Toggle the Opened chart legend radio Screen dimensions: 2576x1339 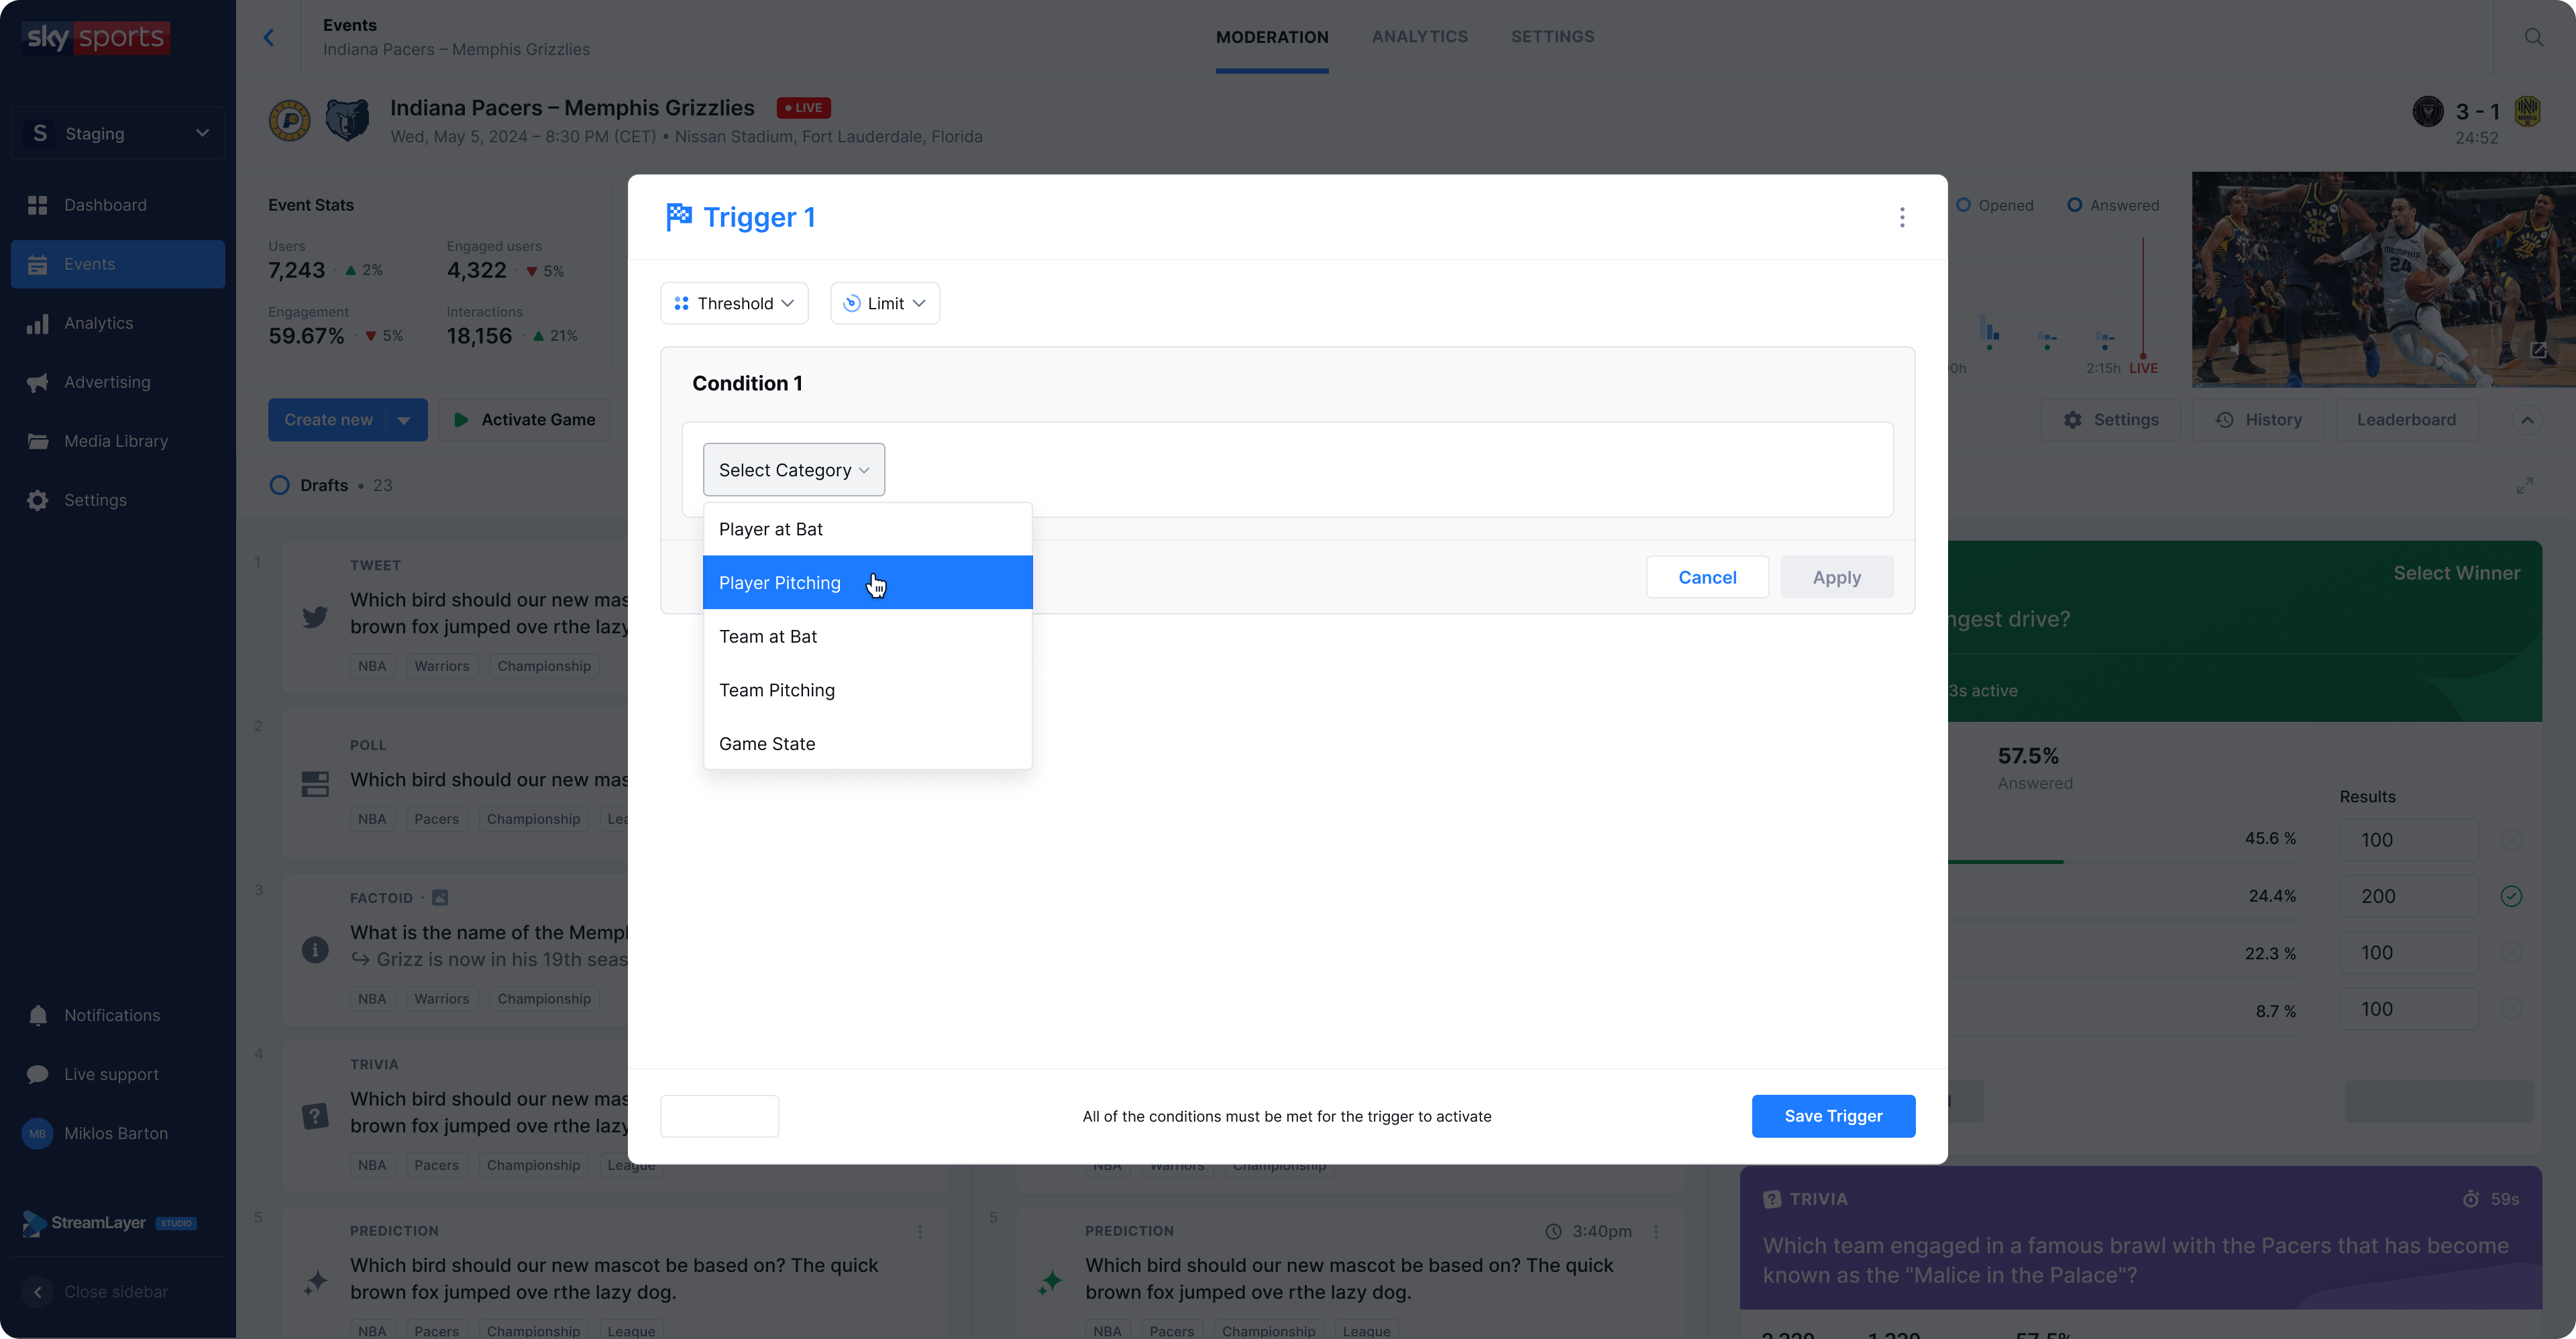tap(1964, 205)
